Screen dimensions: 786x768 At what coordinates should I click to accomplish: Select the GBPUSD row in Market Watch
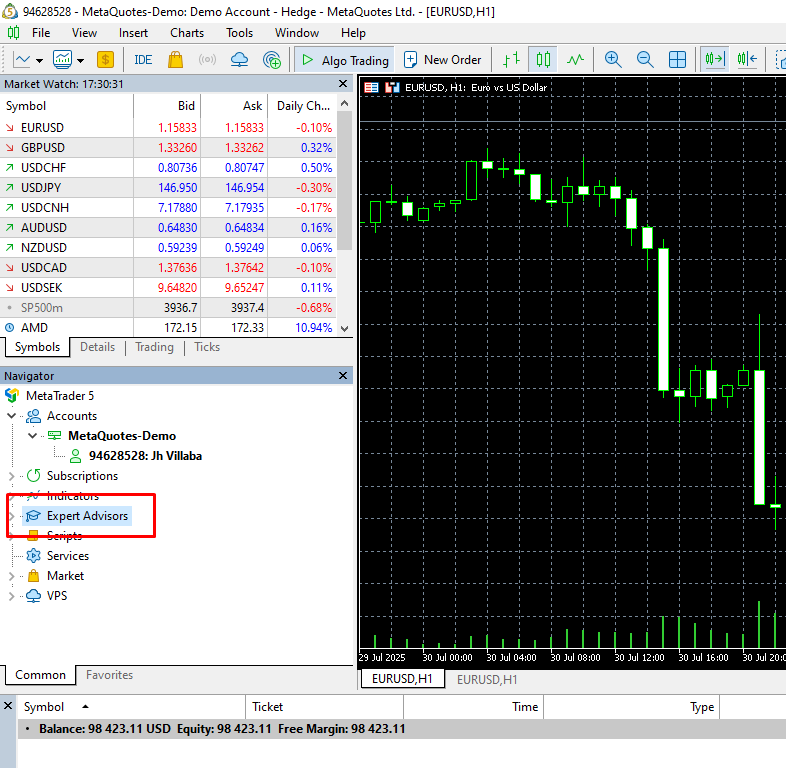pos(43,147)
